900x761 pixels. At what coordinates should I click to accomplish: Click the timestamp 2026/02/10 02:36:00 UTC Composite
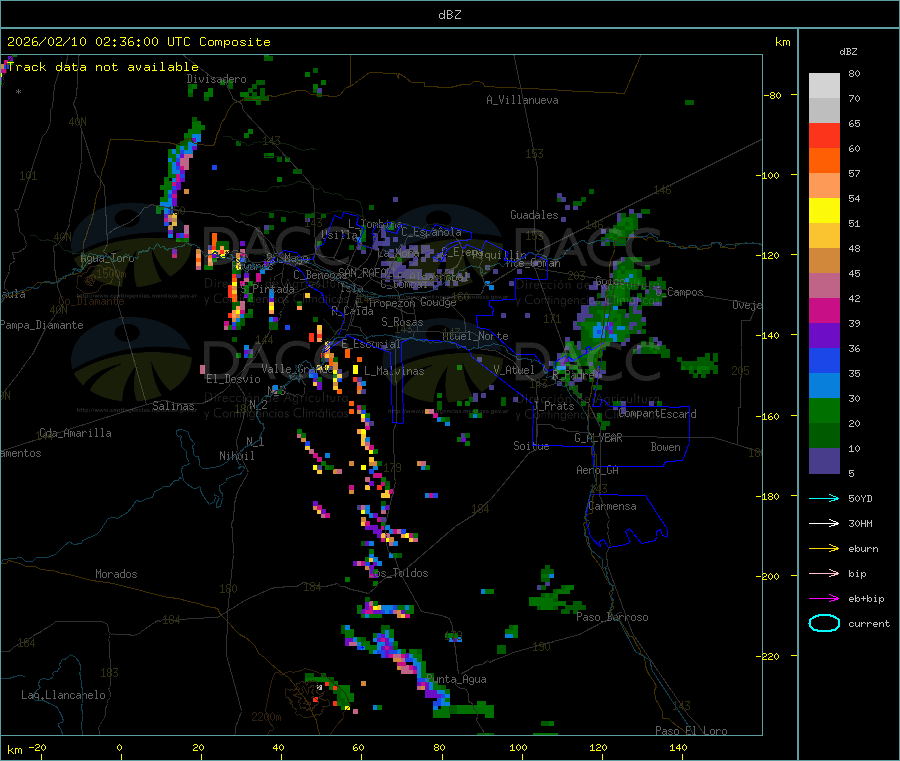click(138, 42)
